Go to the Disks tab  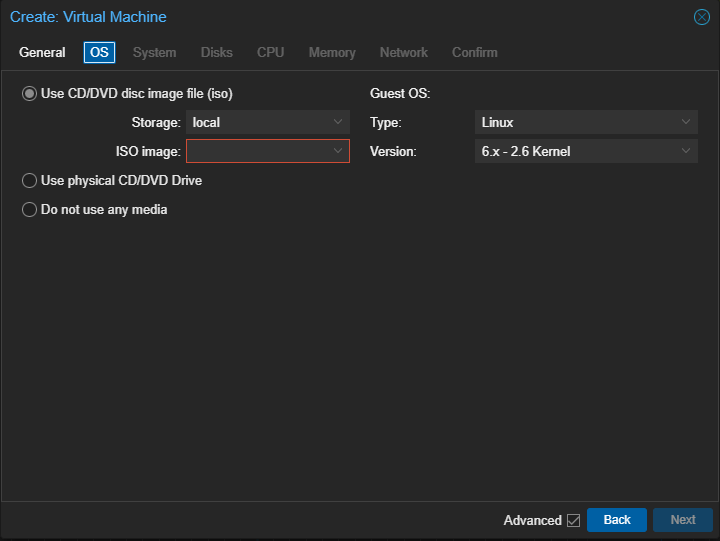click(217, 52)
